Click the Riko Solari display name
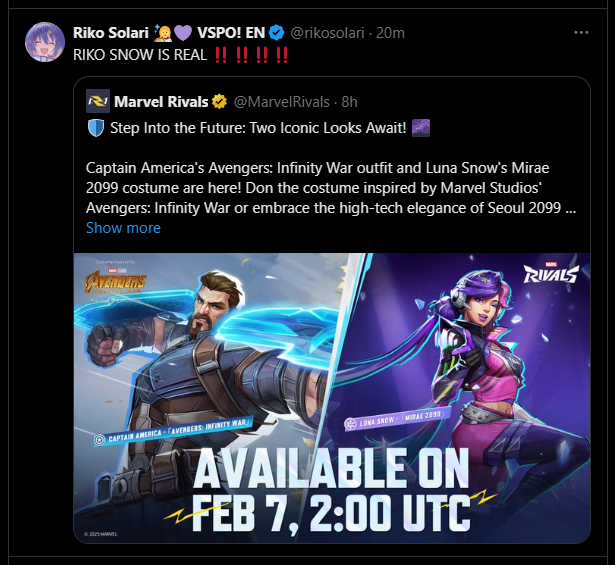615x565 pixels. [111, 33]
